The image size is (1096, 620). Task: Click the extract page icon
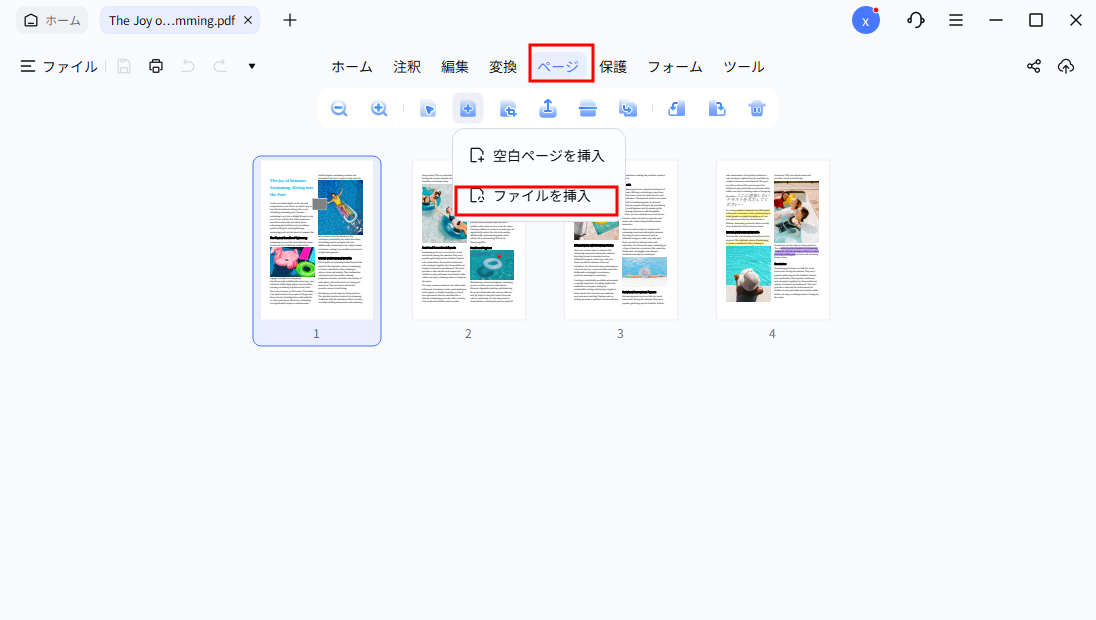(x=548, y=109)
